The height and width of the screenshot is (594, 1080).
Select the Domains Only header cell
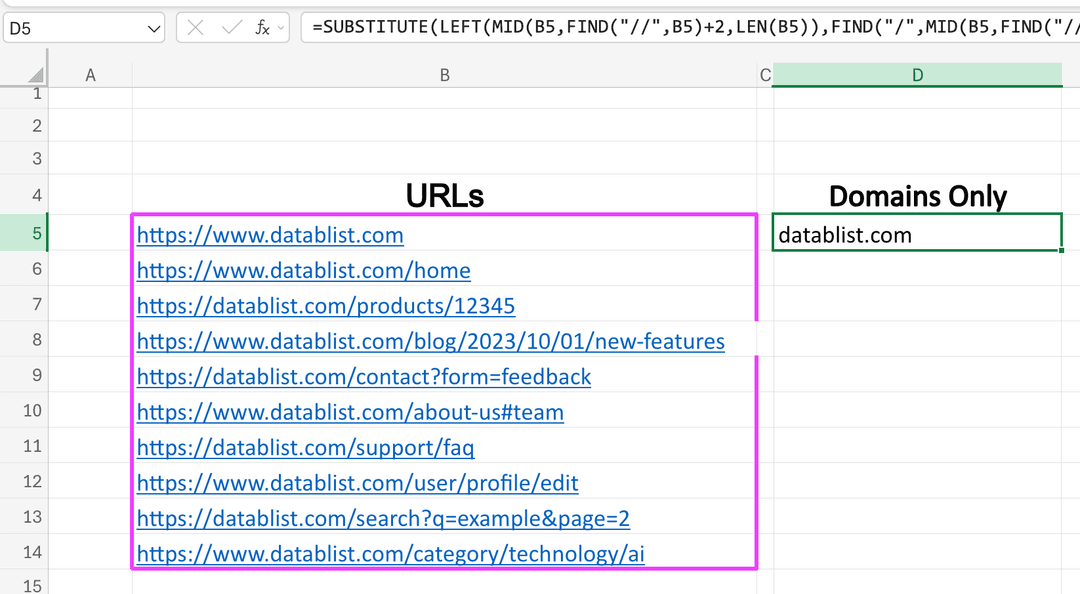click(917, 196)
